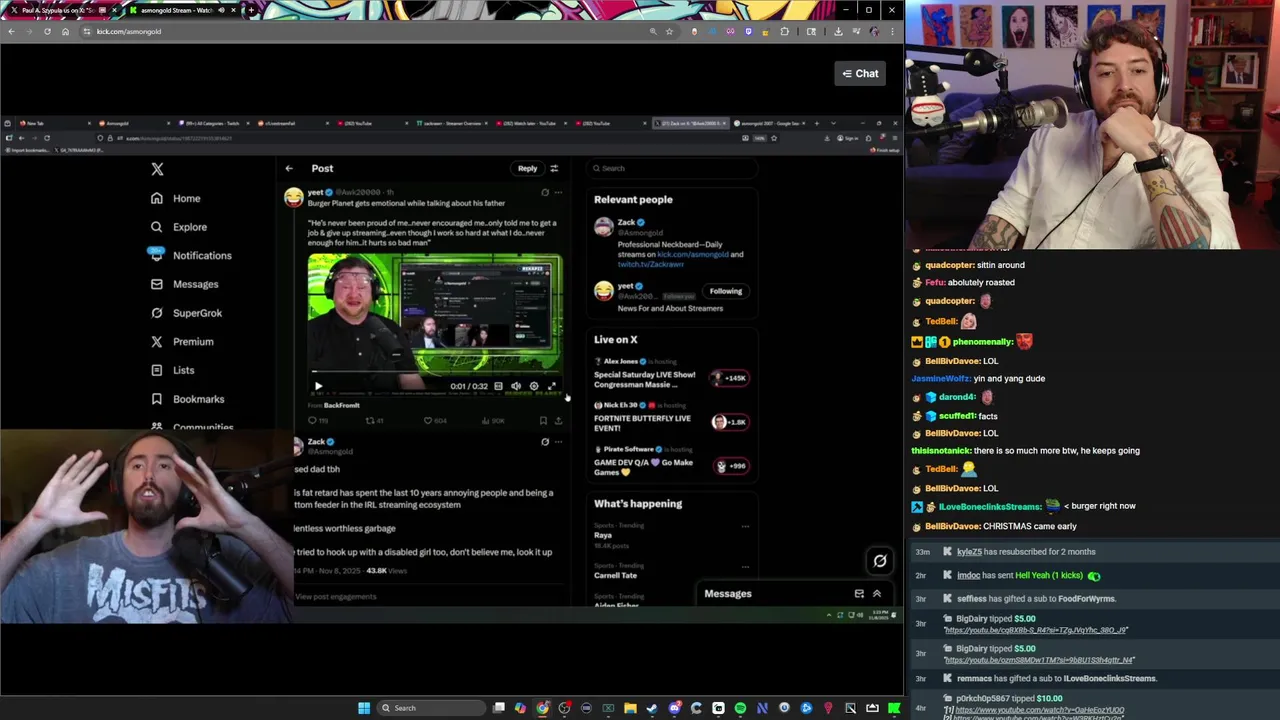The image size is (1280, 720).
Task: Open reply filter settings icon beside Reply
Action: click(x=554, y=168)
